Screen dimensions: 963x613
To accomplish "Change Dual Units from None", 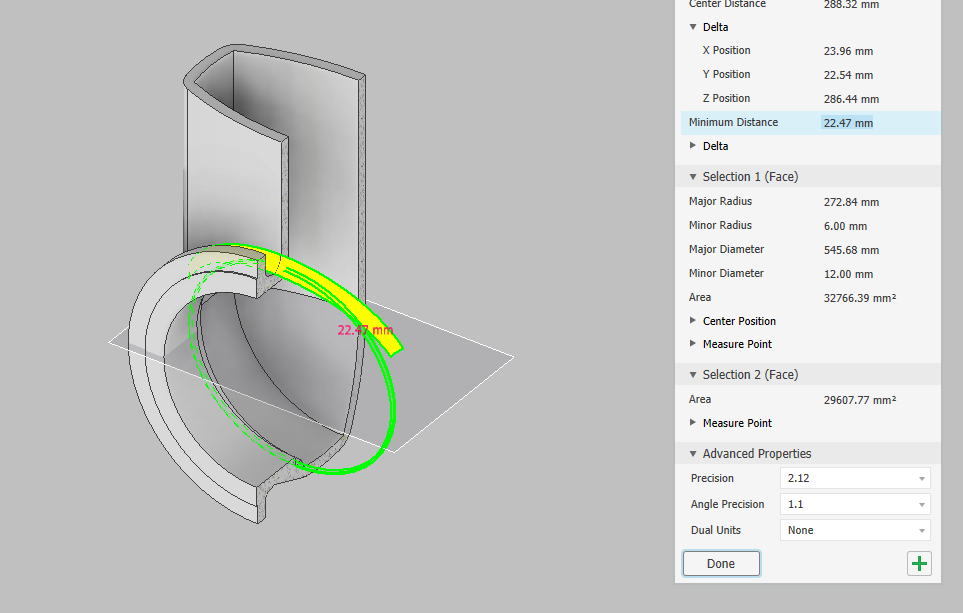I will click(x=854, y=530).
